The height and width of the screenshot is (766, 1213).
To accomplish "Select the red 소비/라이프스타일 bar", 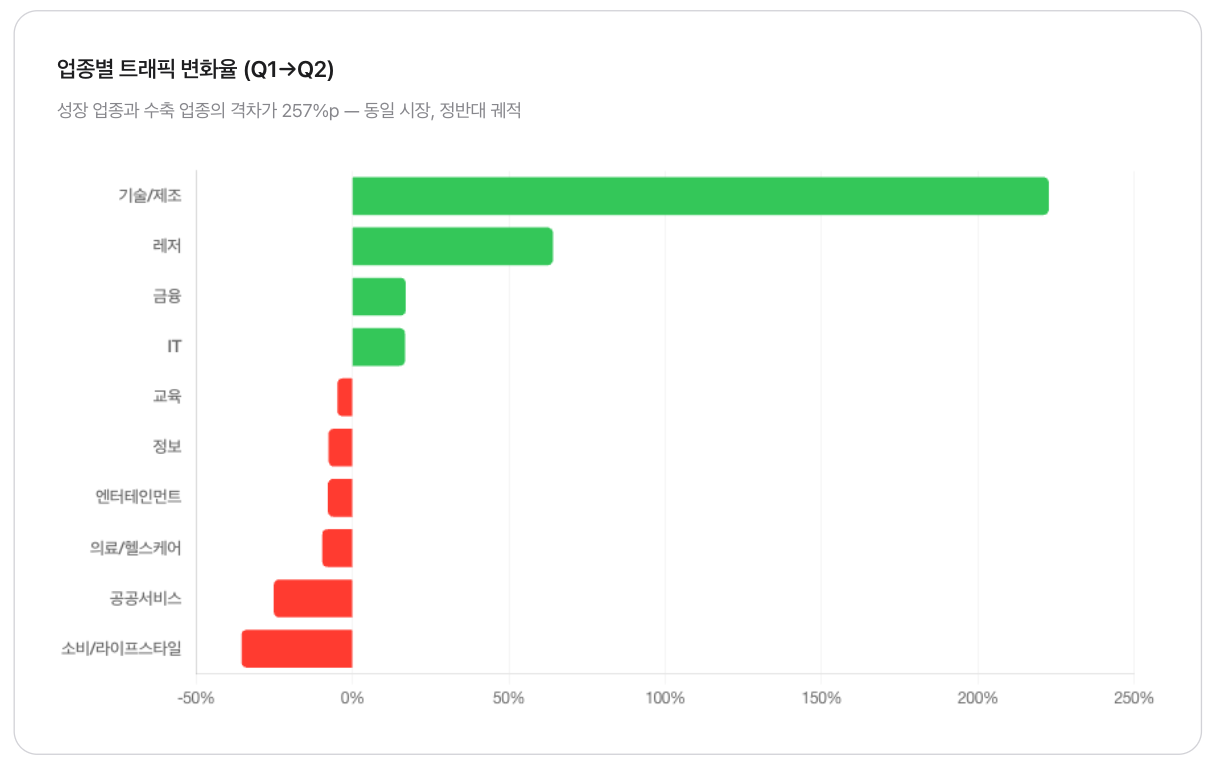I will tap(297, 648).
